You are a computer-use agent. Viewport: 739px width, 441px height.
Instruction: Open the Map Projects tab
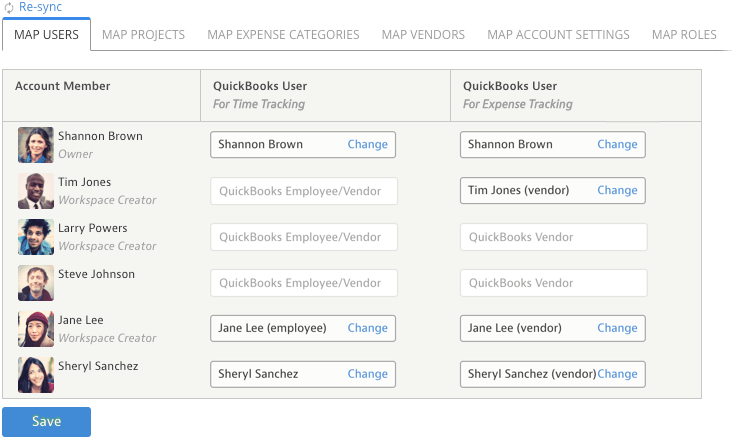(x=143, y=35)
